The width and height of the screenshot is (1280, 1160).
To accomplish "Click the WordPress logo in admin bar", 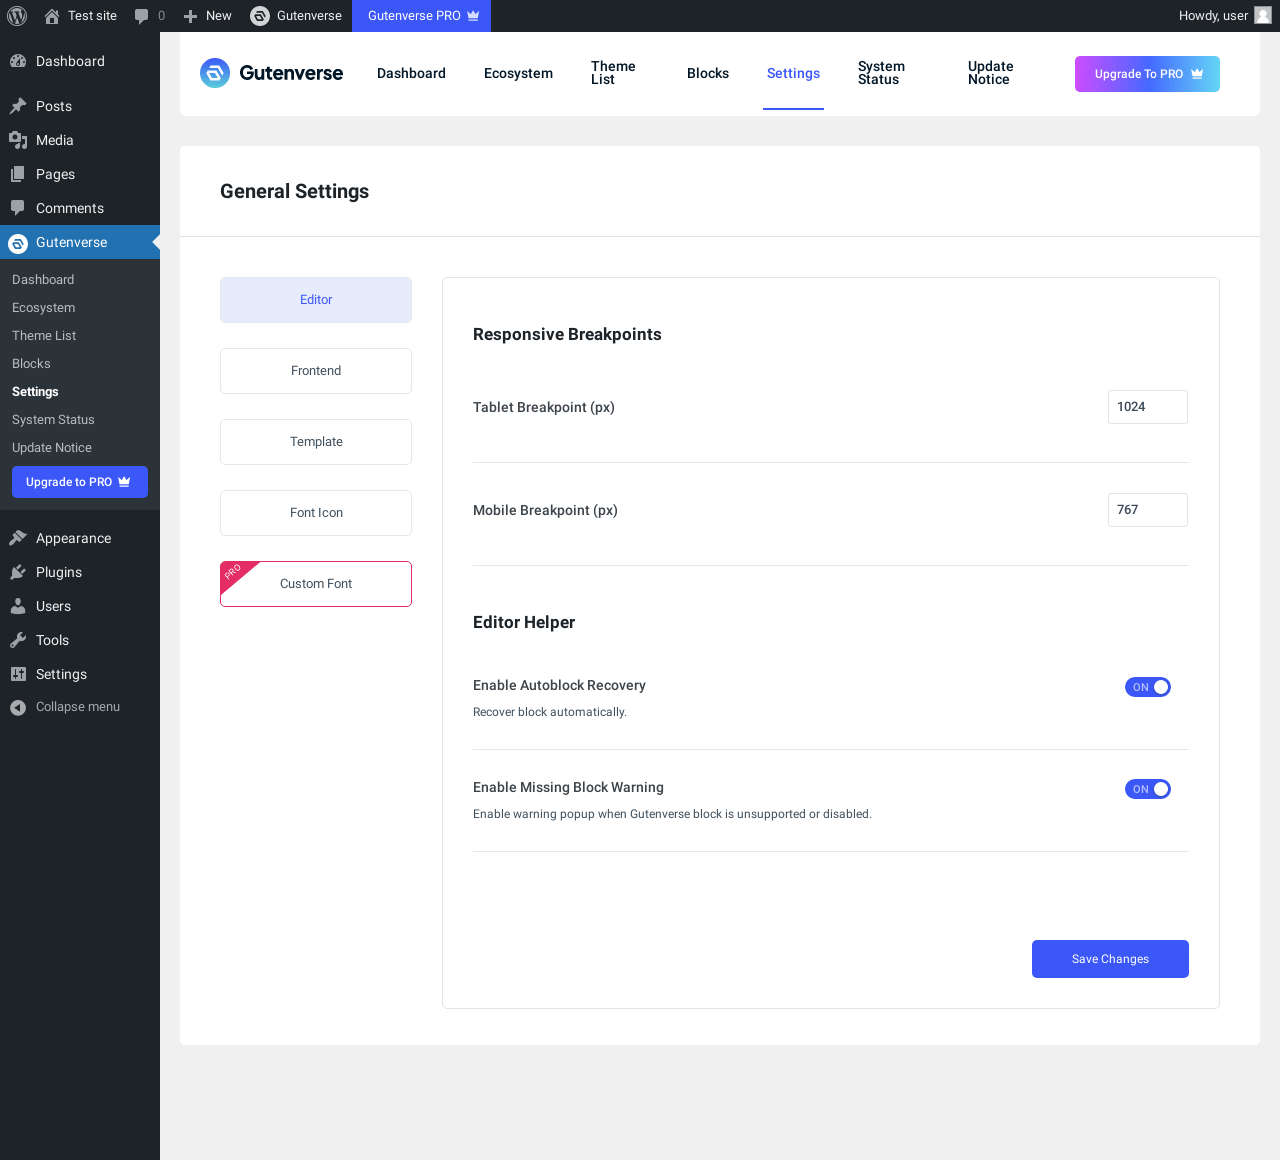I will (x=17, y=16).
